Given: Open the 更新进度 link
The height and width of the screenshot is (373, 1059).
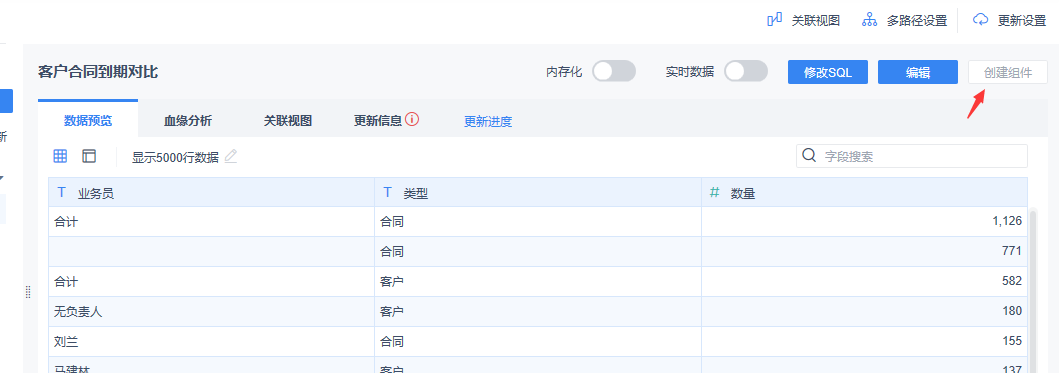Looking at the screenshot, I should tap(488, 122).
